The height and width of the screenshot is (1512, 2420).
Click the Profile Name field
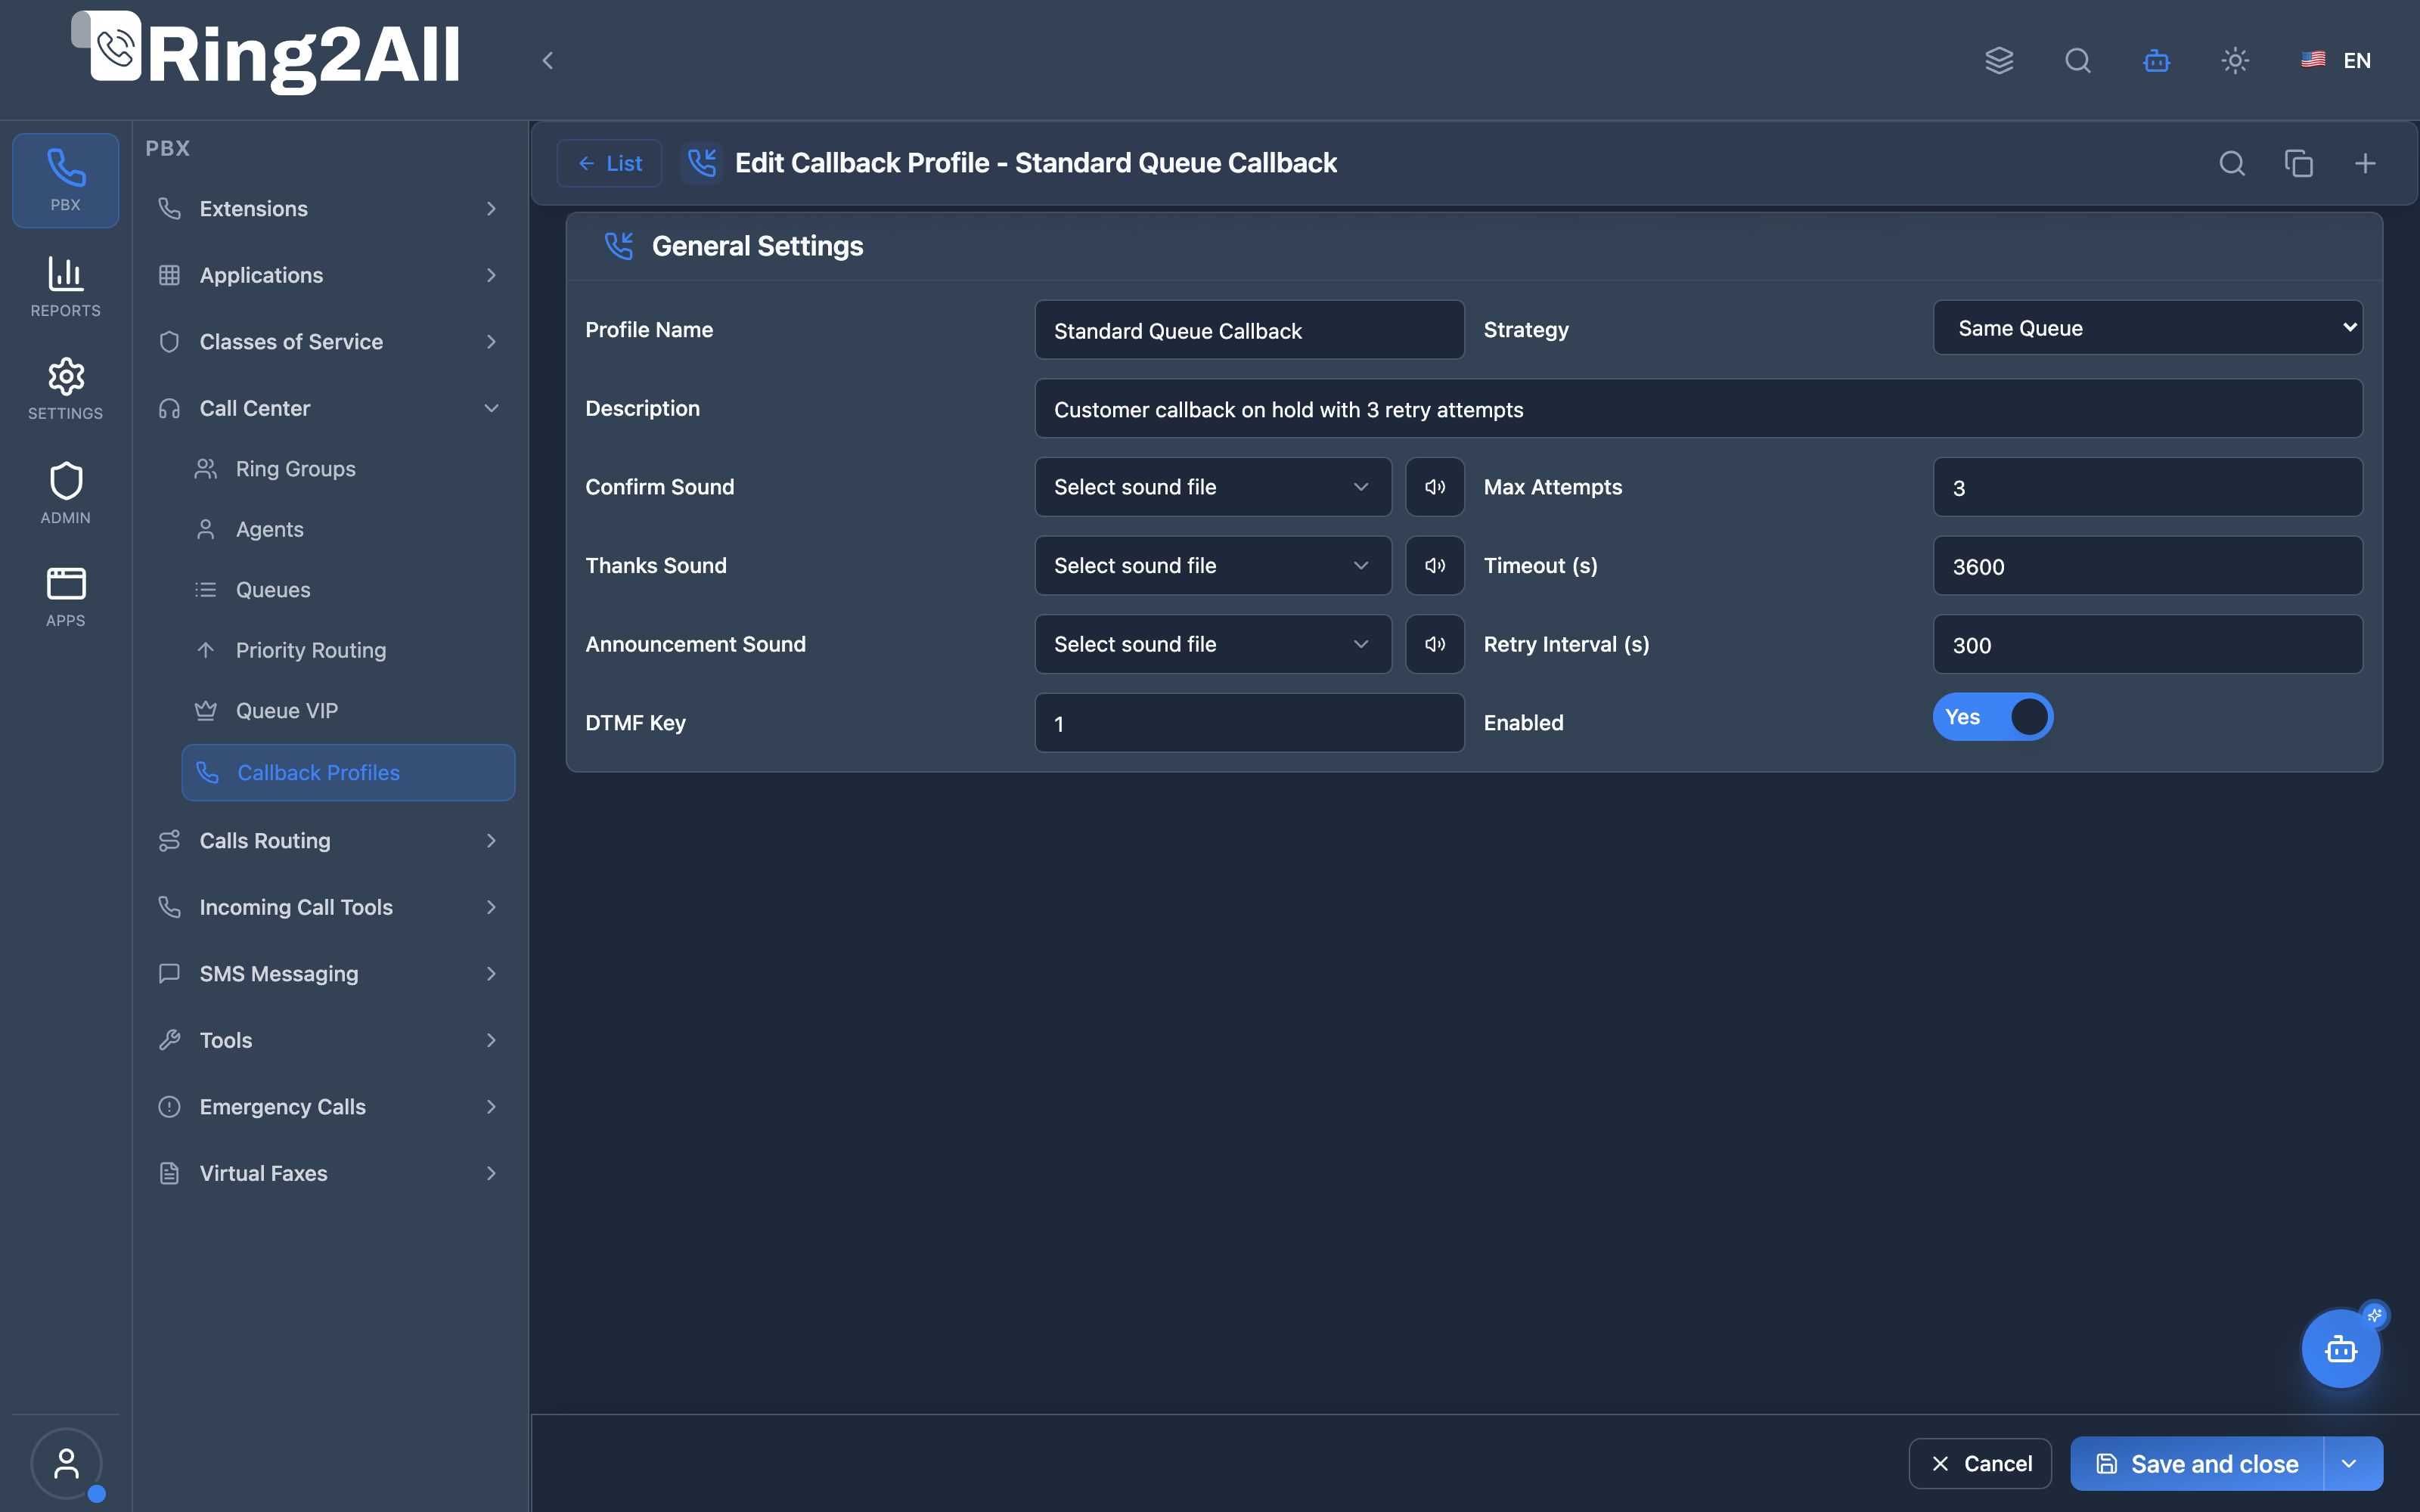(x=1249, y=330)
